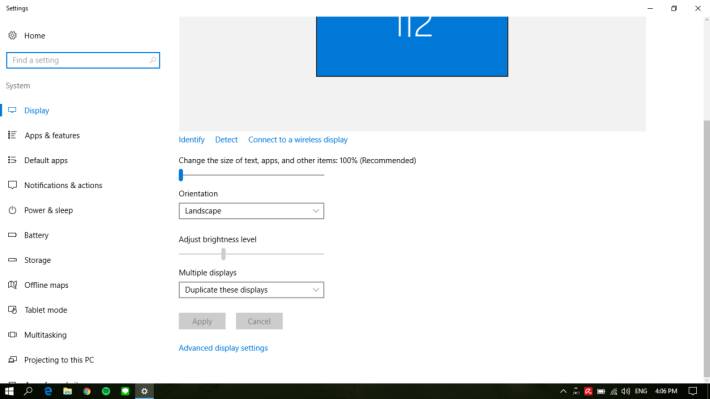Viewport: 710px width, 399px height.
Task: Show hidden system tray icons
Action: click(563, 391)
